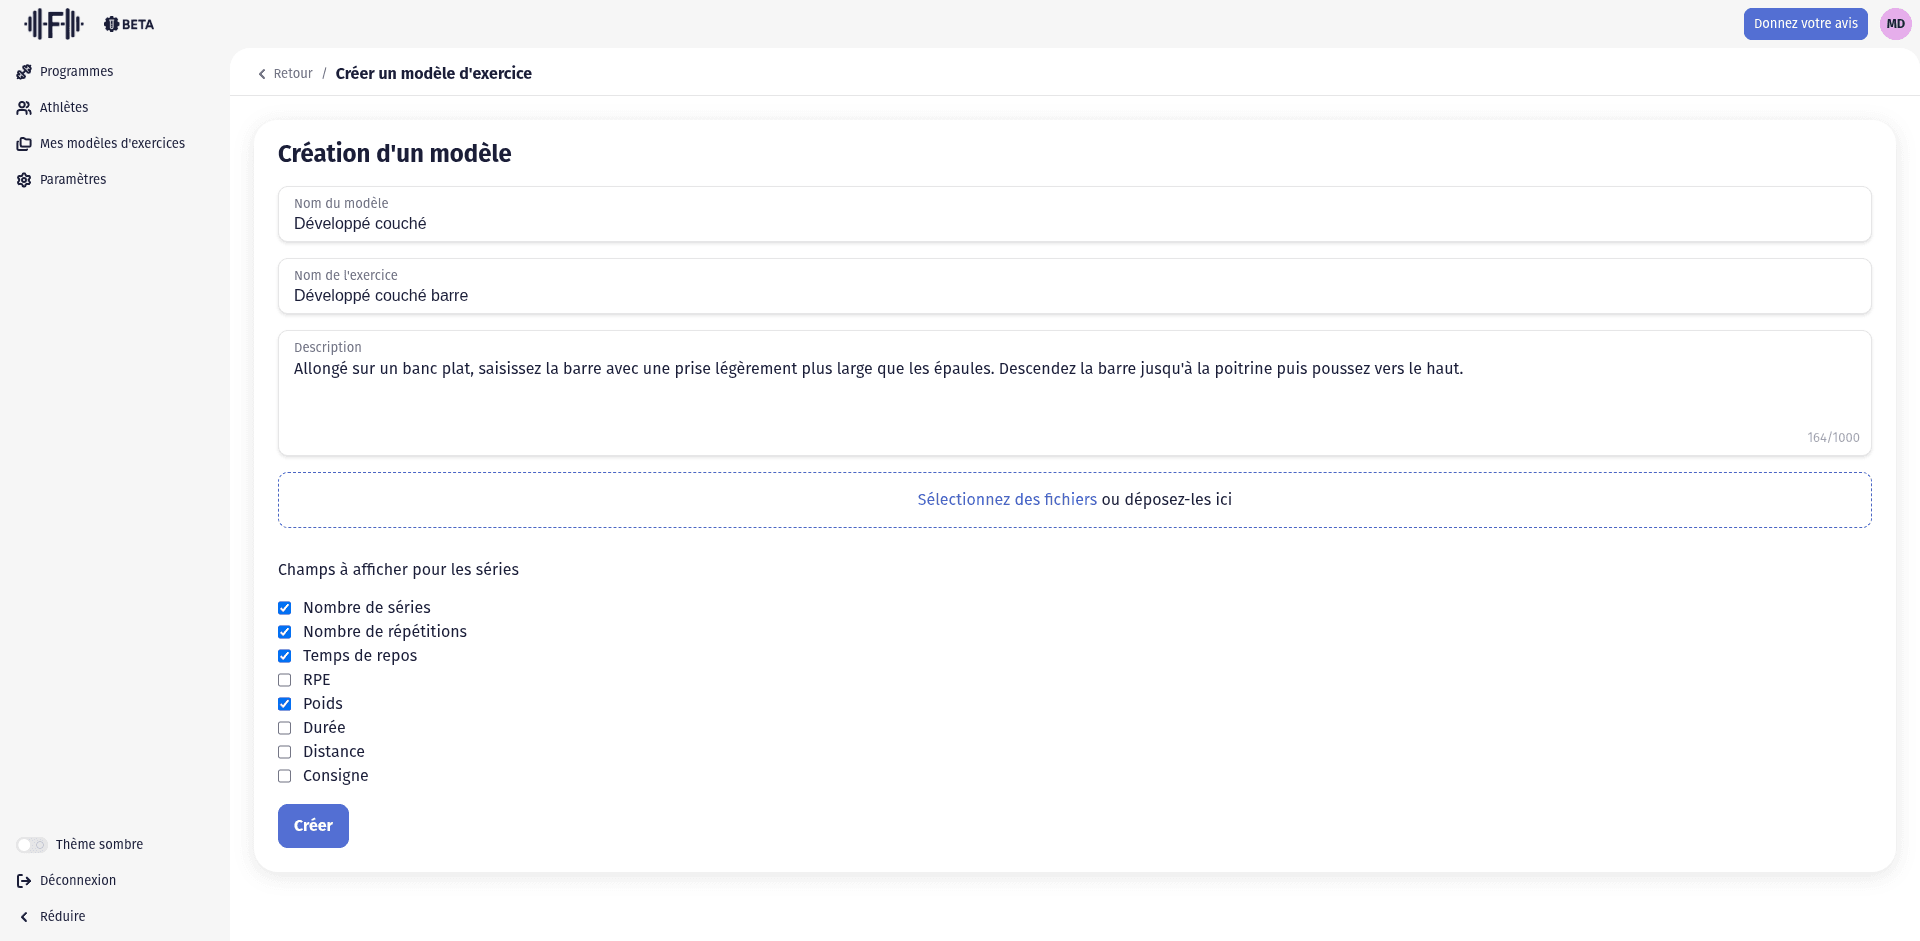Viewport: 1920px width, 941px height.
Task: Tick the Consigne checkbox
Action: point(285,776)
